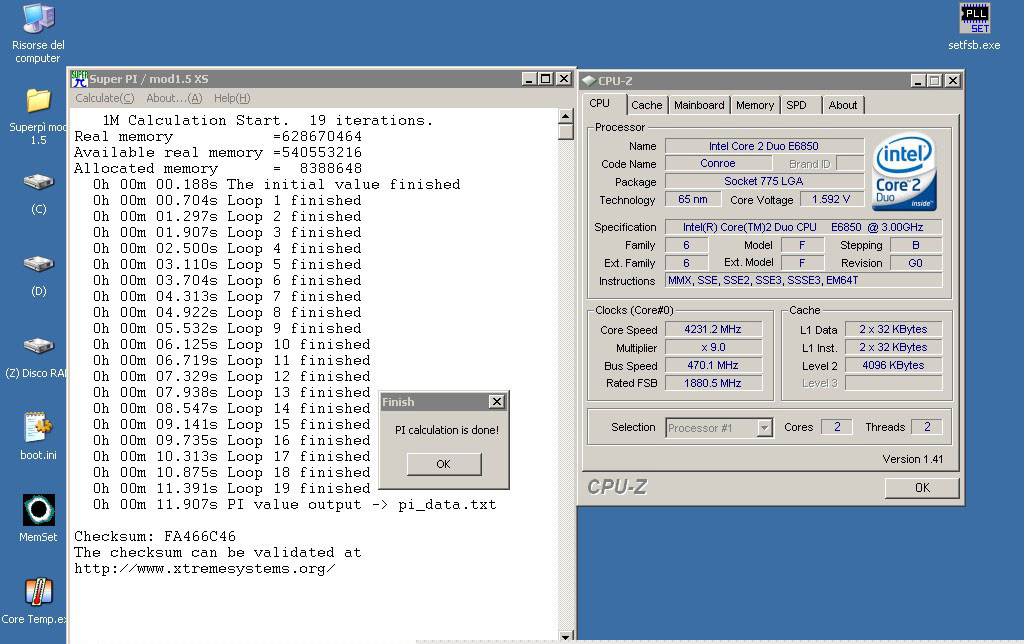
Task: Click the Loop 19 finished line
Action: click(x=231, y=489)
